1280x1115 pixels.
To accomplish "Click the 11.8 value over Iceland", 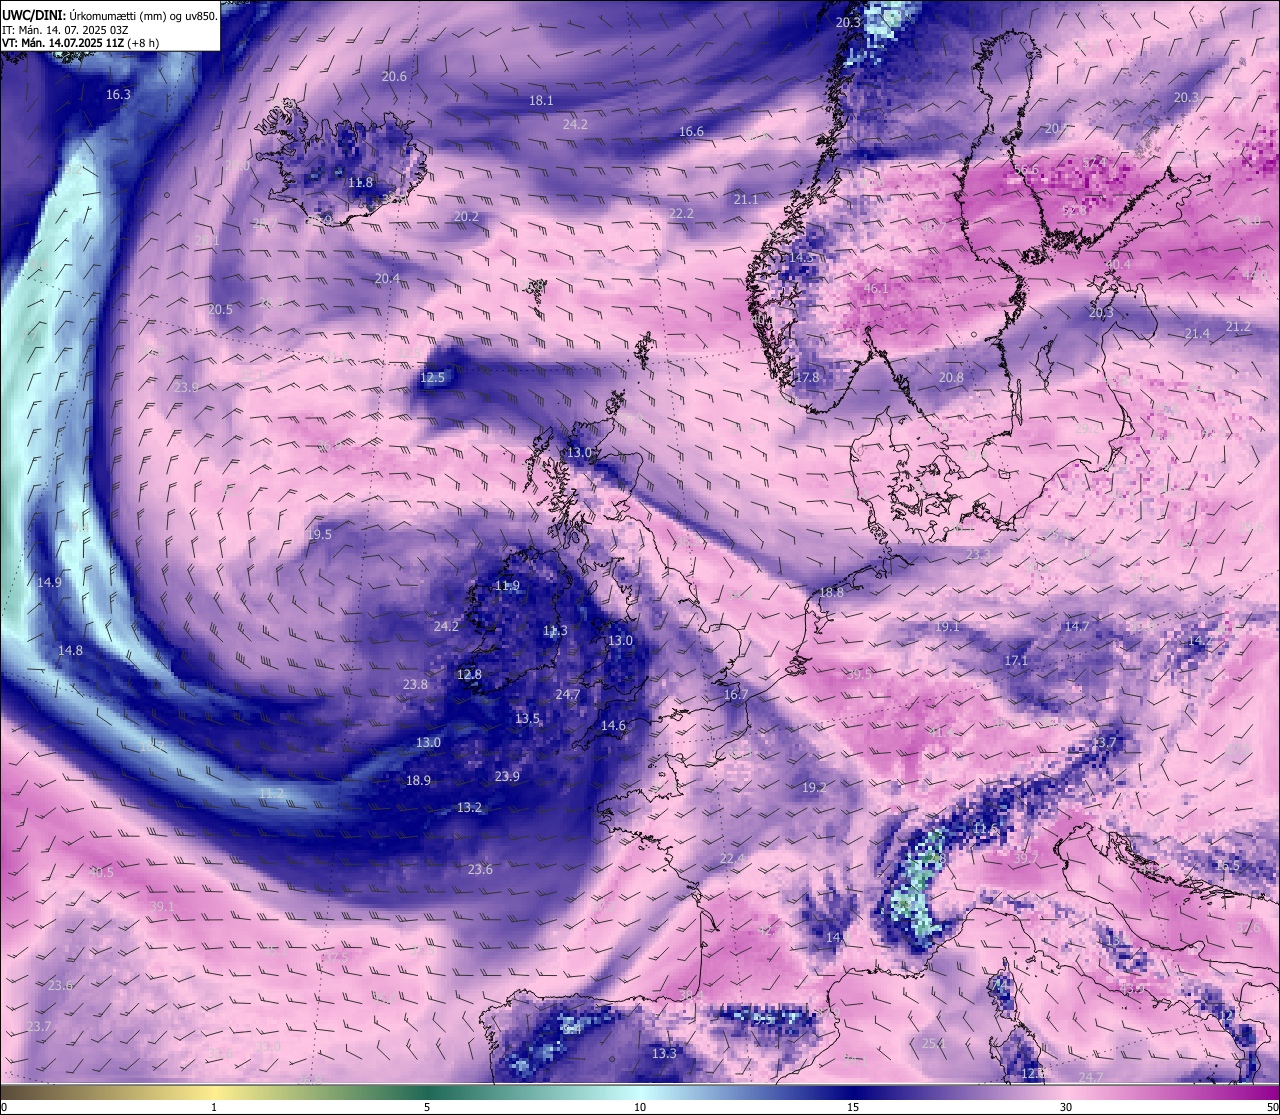I will click(x=360, y=182).
